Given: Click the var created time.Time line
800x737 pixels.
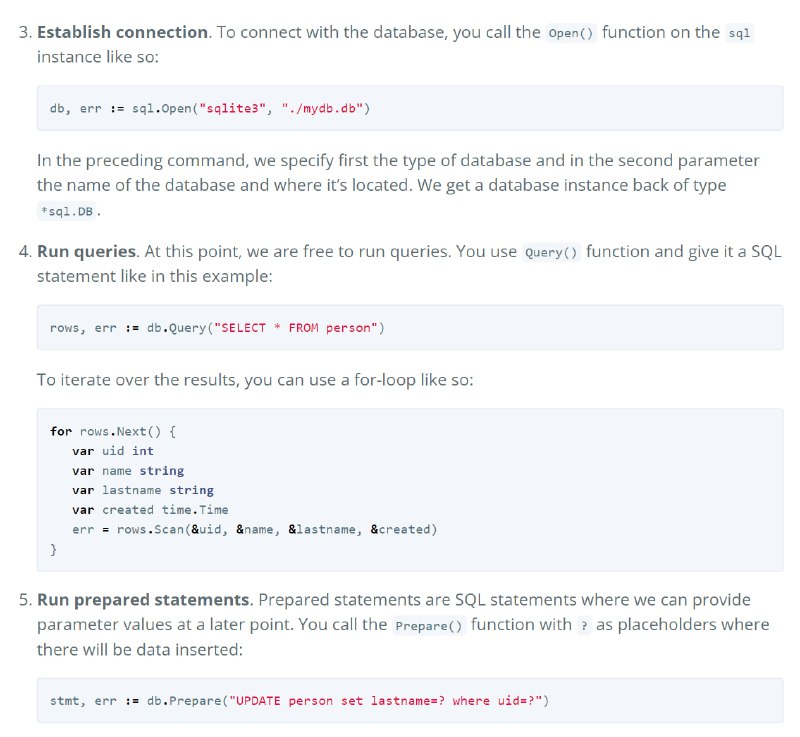Looking at the screenshot, I should (x=151, y=510).
